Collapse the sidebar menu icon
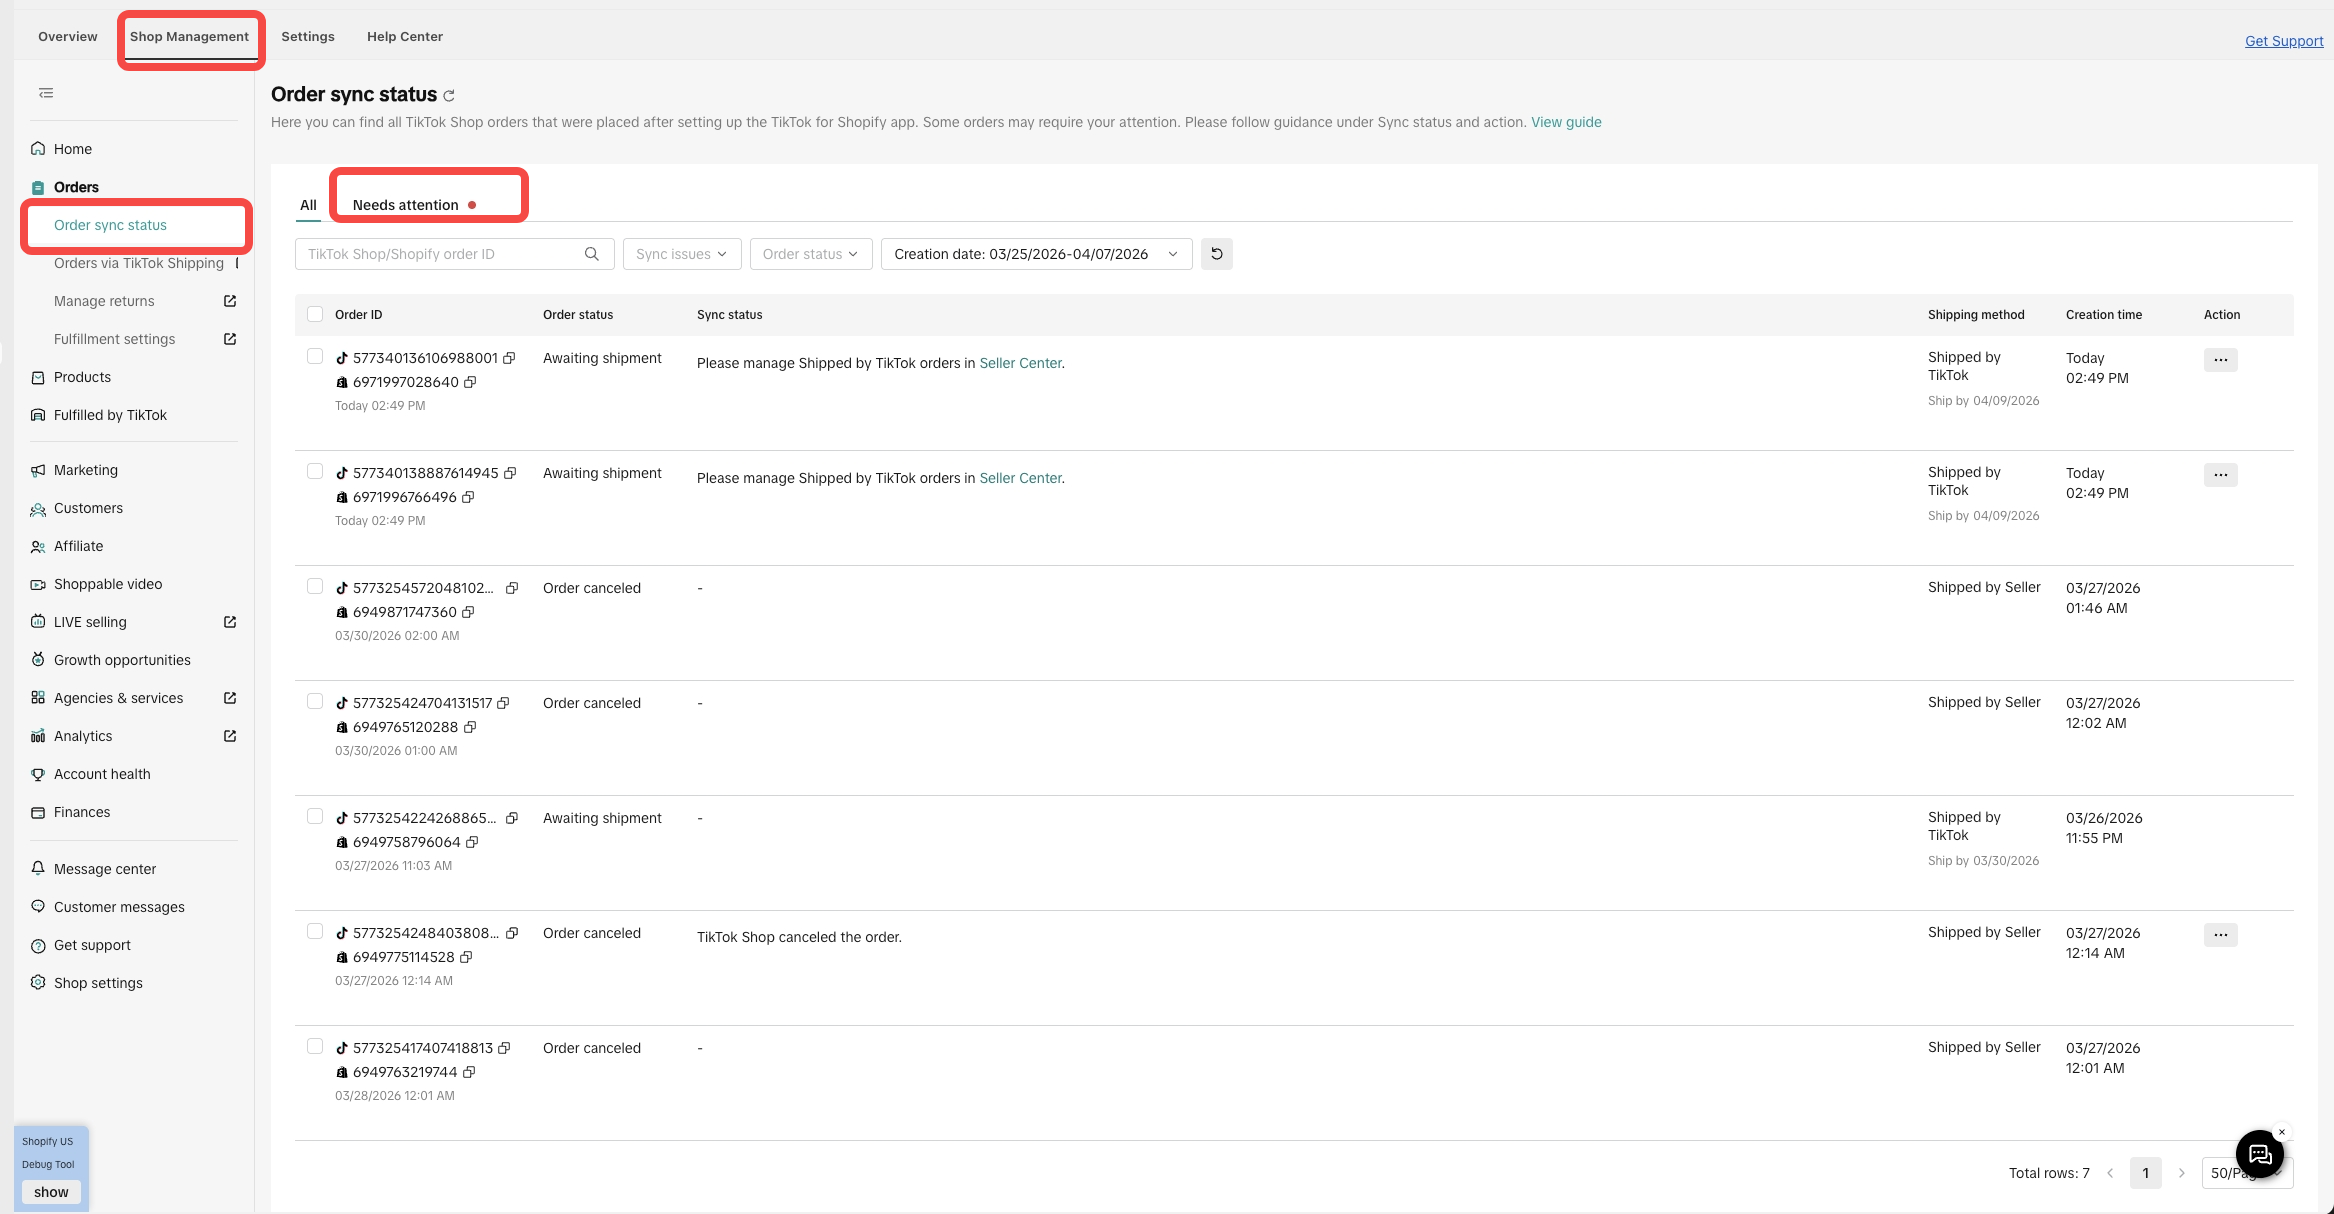This screenshot has width=2334, height=1214. 46,93
